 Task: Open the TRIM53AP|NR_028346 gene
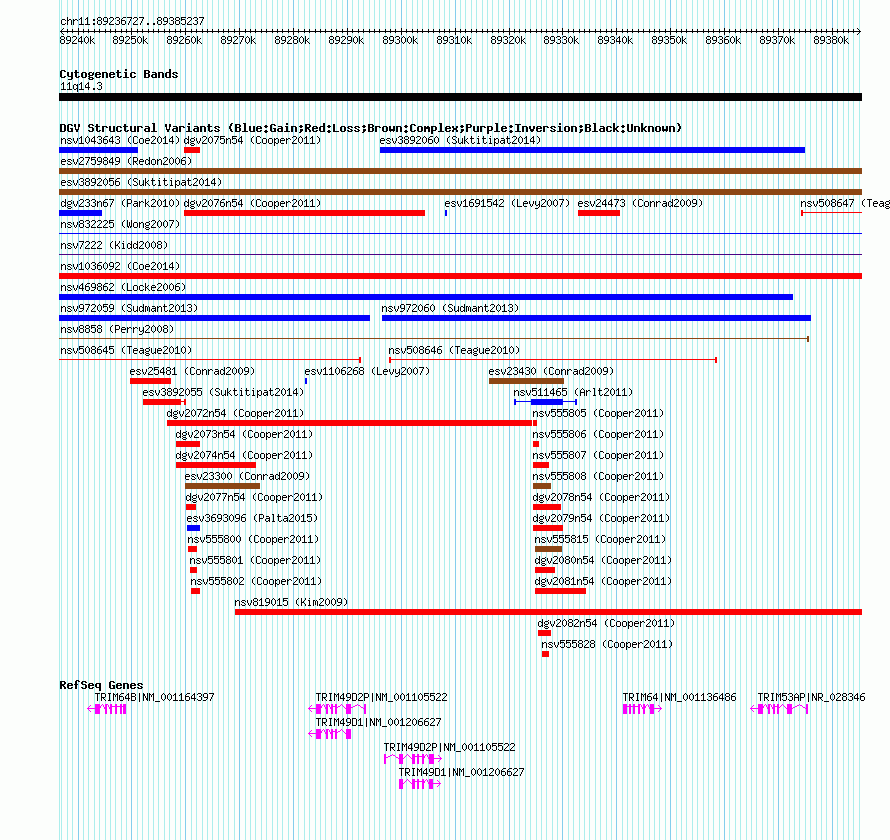click(x=779, y=709)
